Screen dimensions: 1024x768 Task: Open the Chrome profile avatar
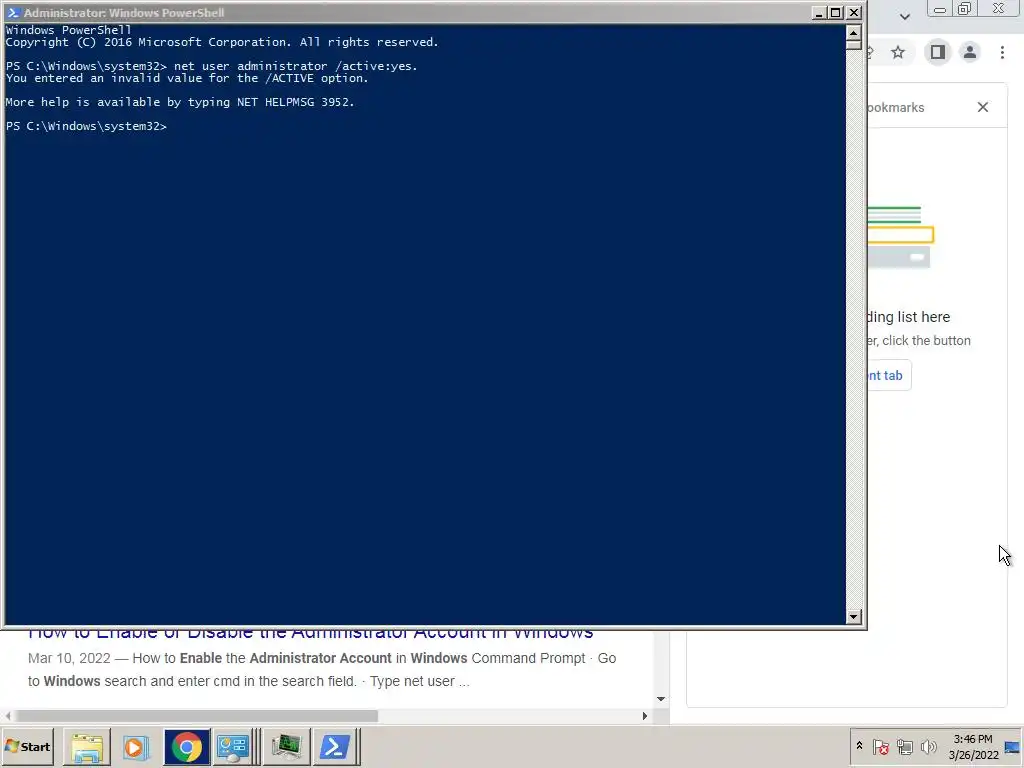coord(970,52)
